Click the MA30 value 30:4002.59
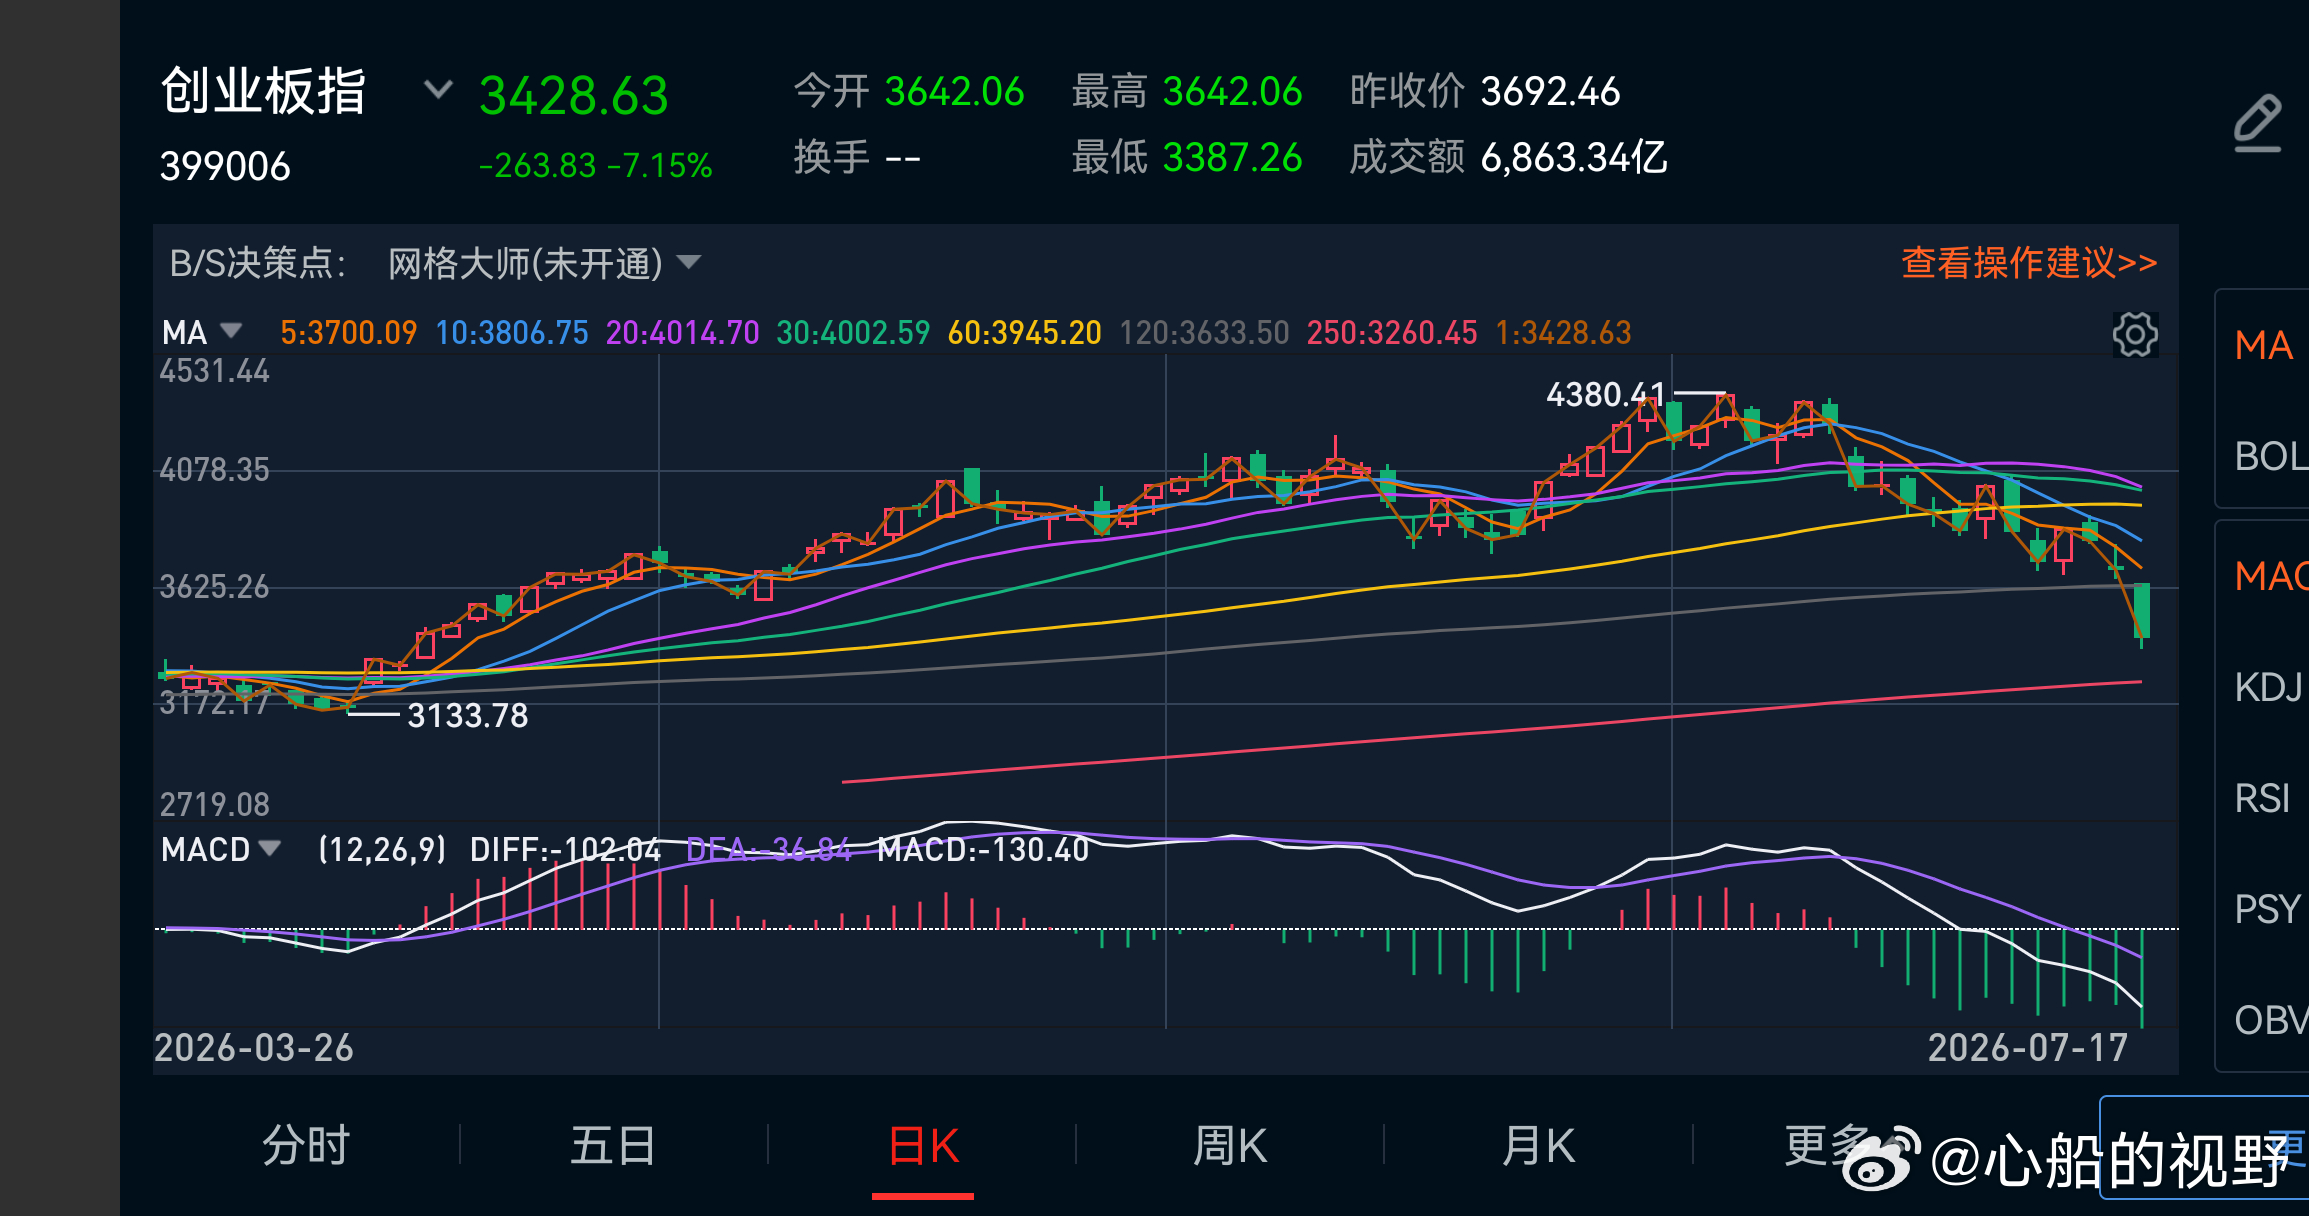Image resolution: width=2309 pixels, height=1216 pixels. click(853, 332)
